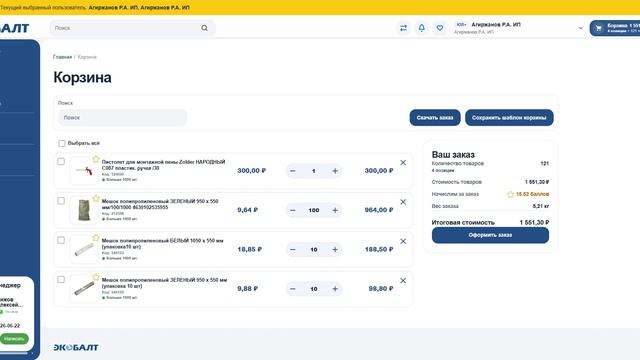Click the Экобалт logo in footer
This screenshot has height=360, width=640.
tap(76, 347)
